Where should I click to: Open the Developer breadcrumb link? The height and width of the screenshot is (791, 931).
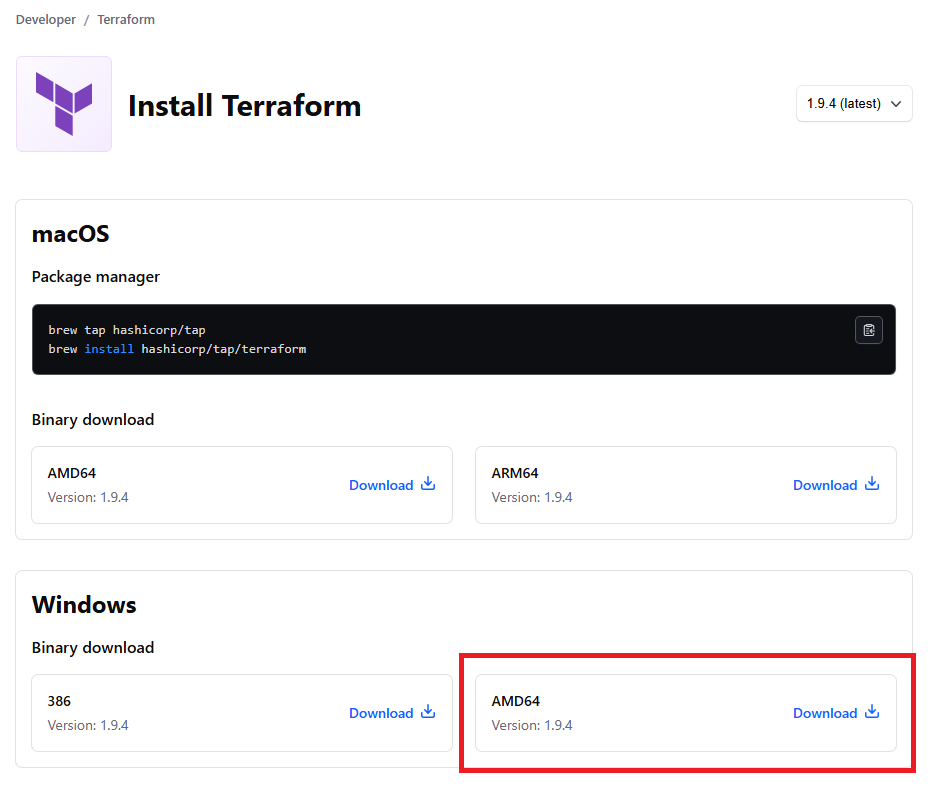tap(46, 20)
